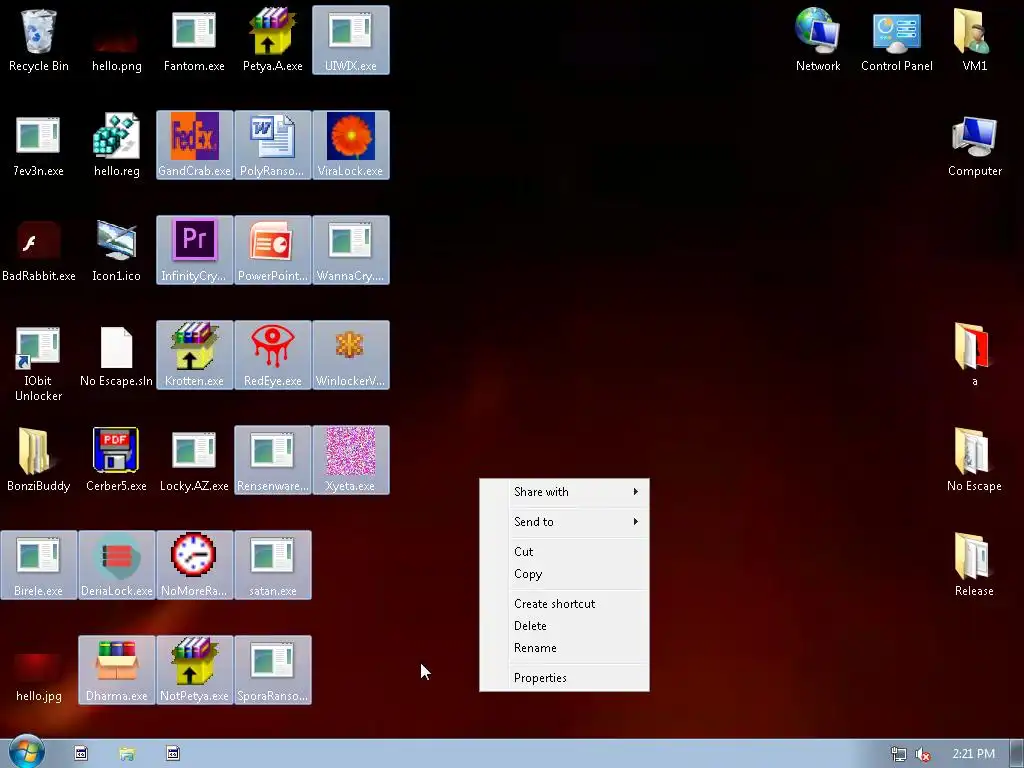Click the No Escape.sln file
The height and width of the screenshot is (768, 1024).
(x=116, y=355)
